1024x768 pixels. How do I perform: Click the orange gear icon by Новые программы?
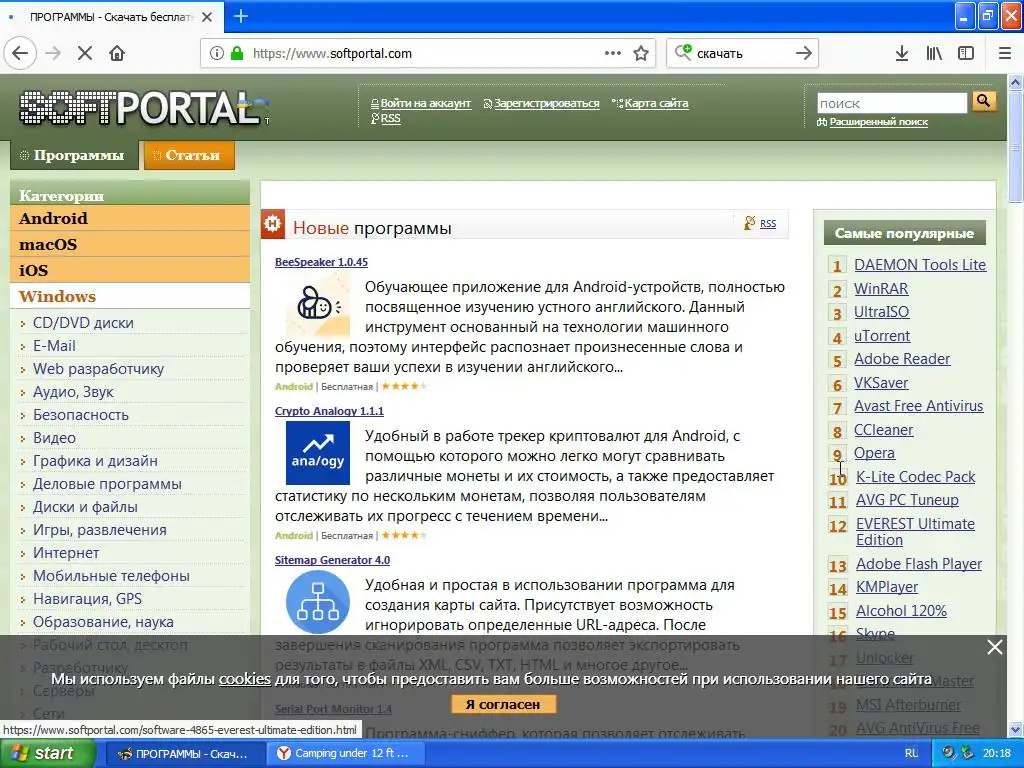tap(273, 224)
